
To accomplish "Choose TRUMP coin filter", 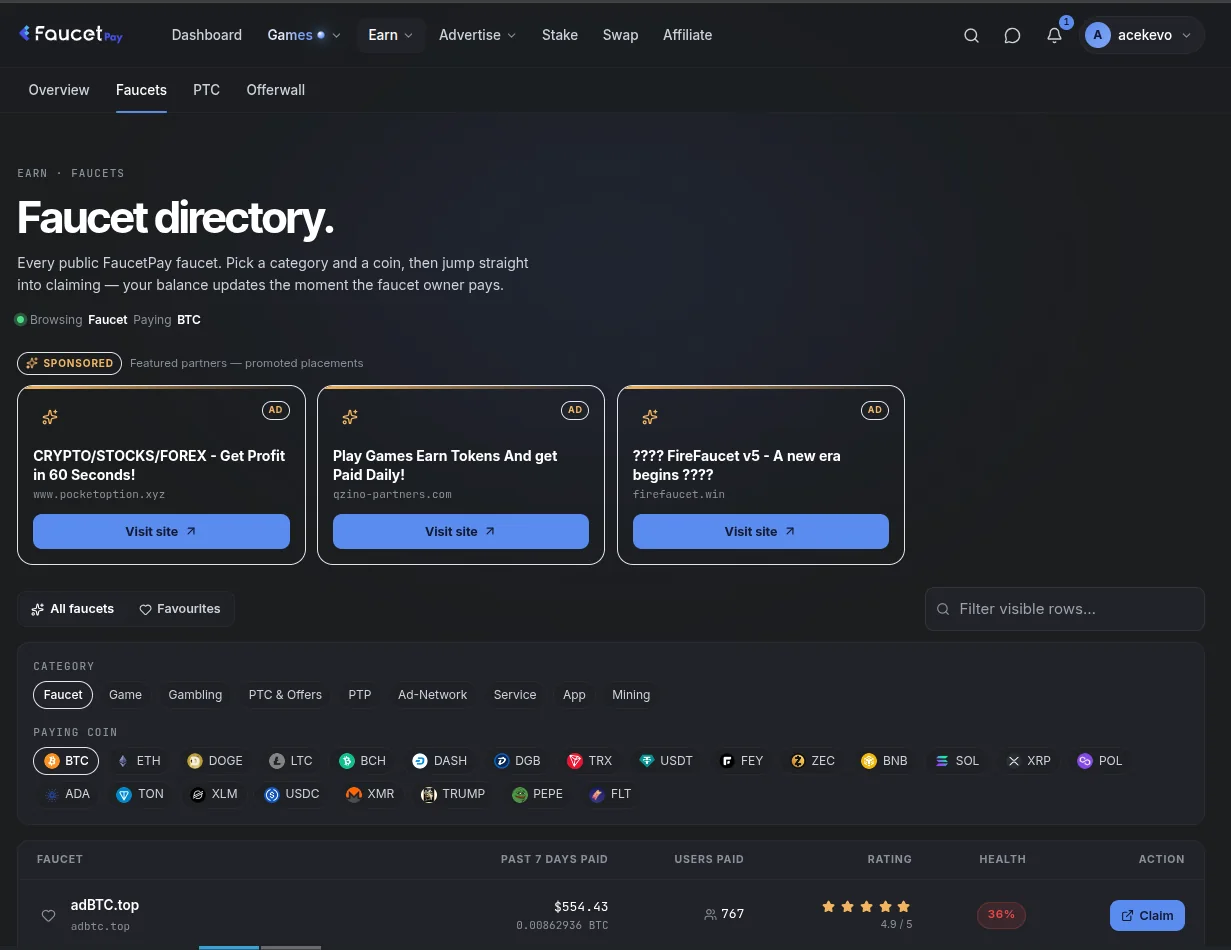I will click(453, 794).
